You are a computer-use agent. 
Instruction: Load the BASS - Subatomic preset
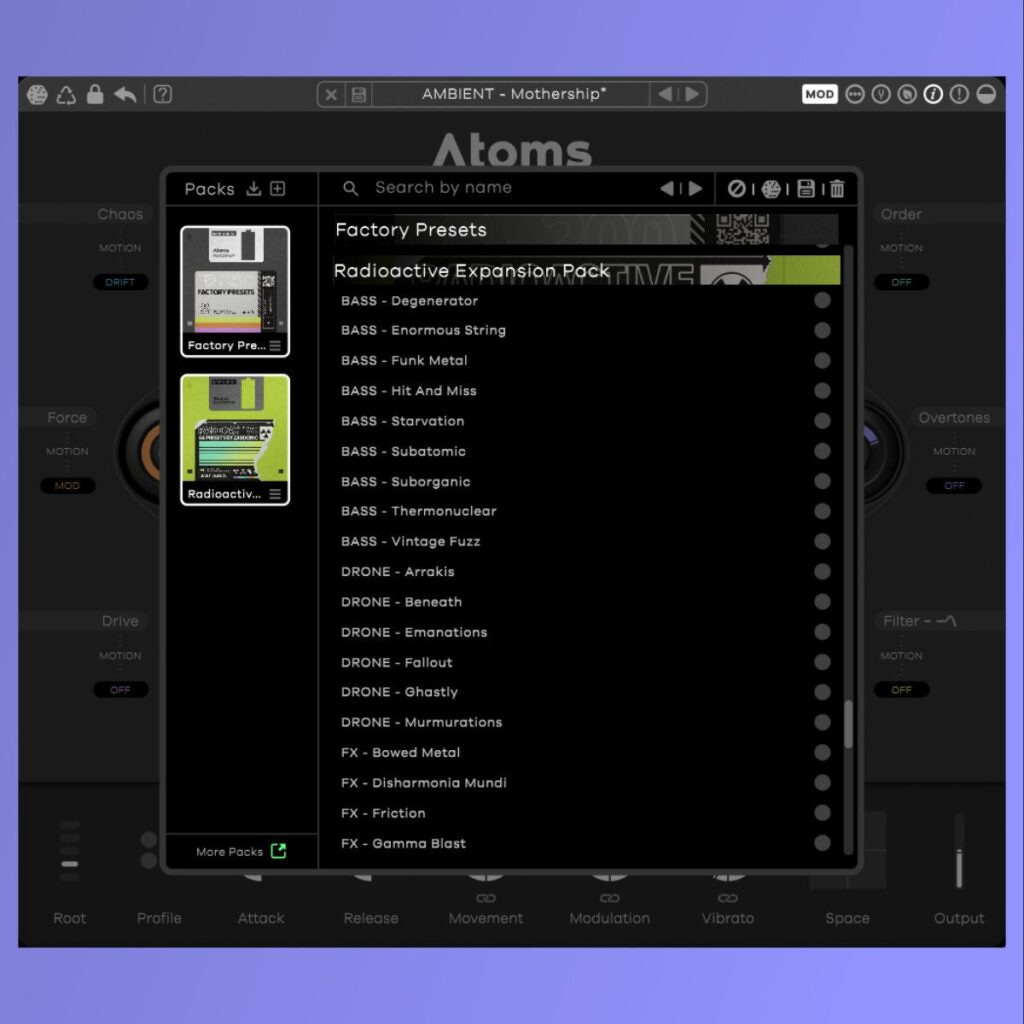coord(404,451)
